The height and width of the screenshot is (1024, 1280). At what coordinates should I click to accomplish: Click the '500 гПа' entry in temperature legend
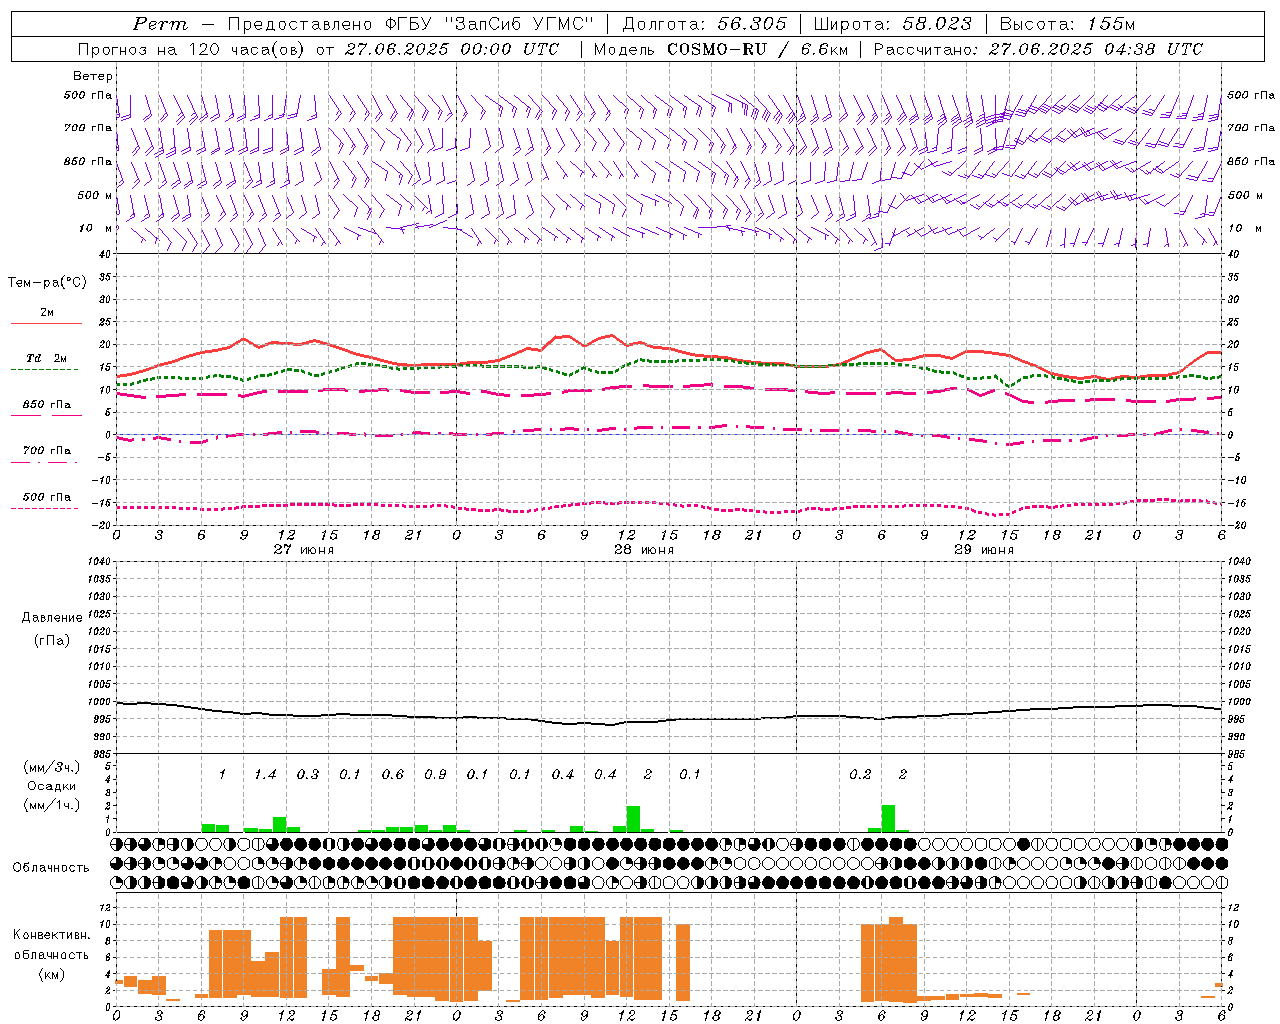click(x=47, y=497)
